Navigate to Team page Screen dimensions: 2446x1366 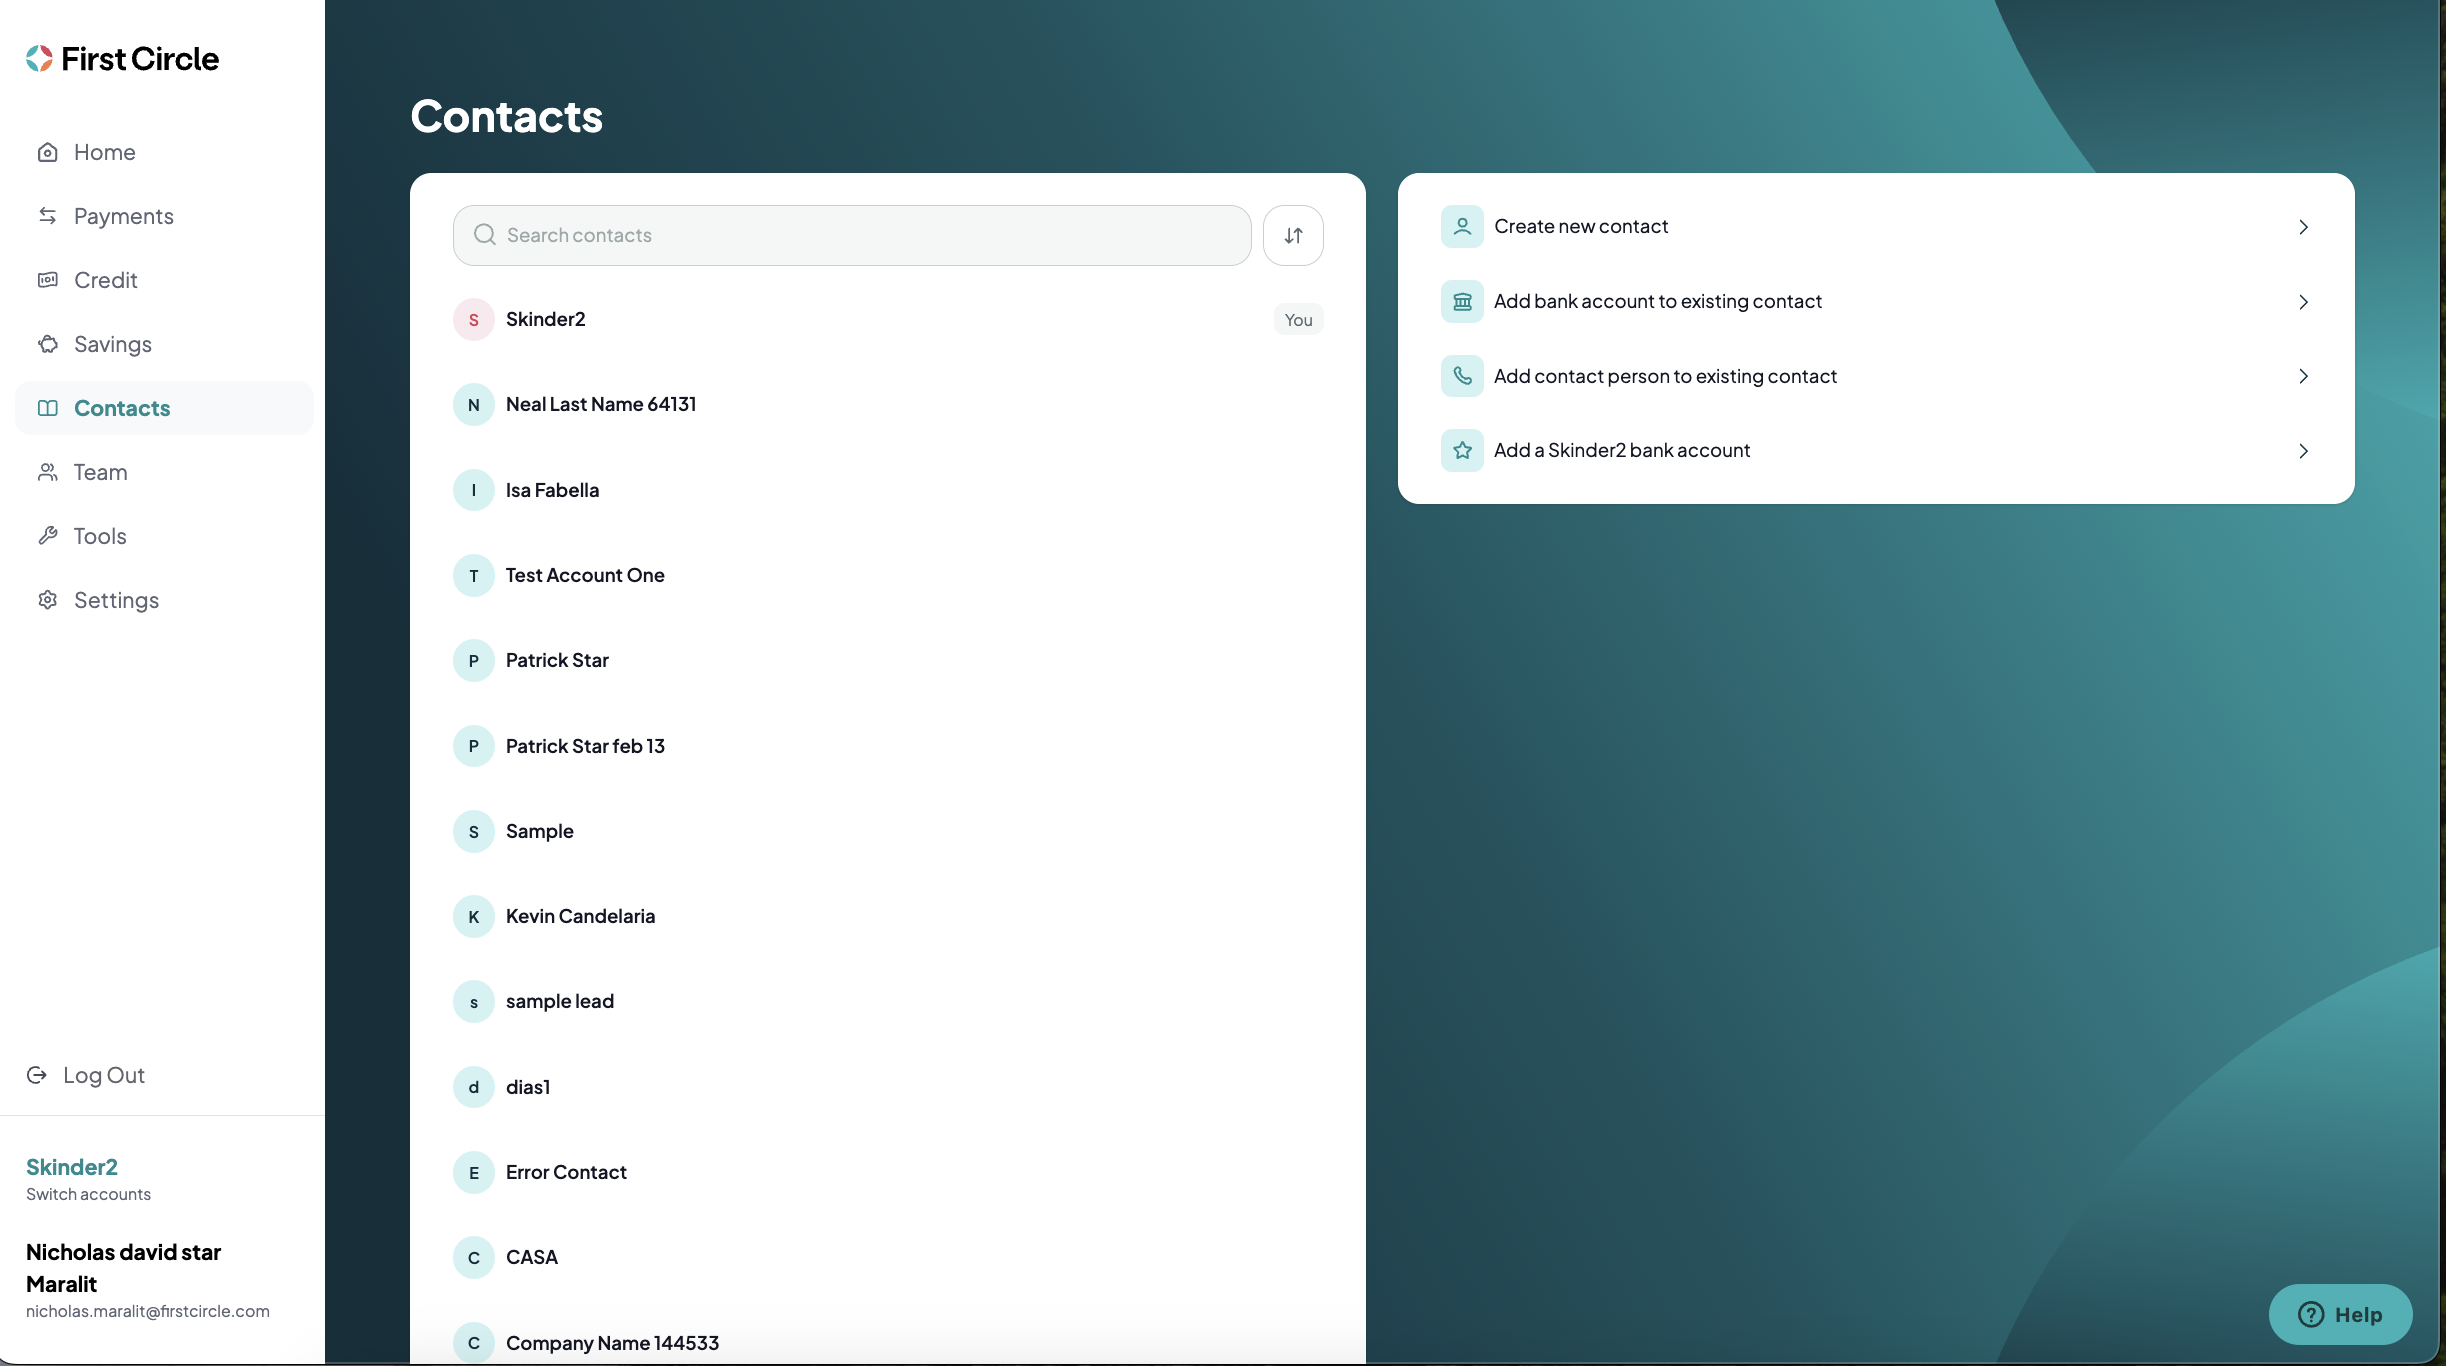pyautogui.click(x=100, y=472)
